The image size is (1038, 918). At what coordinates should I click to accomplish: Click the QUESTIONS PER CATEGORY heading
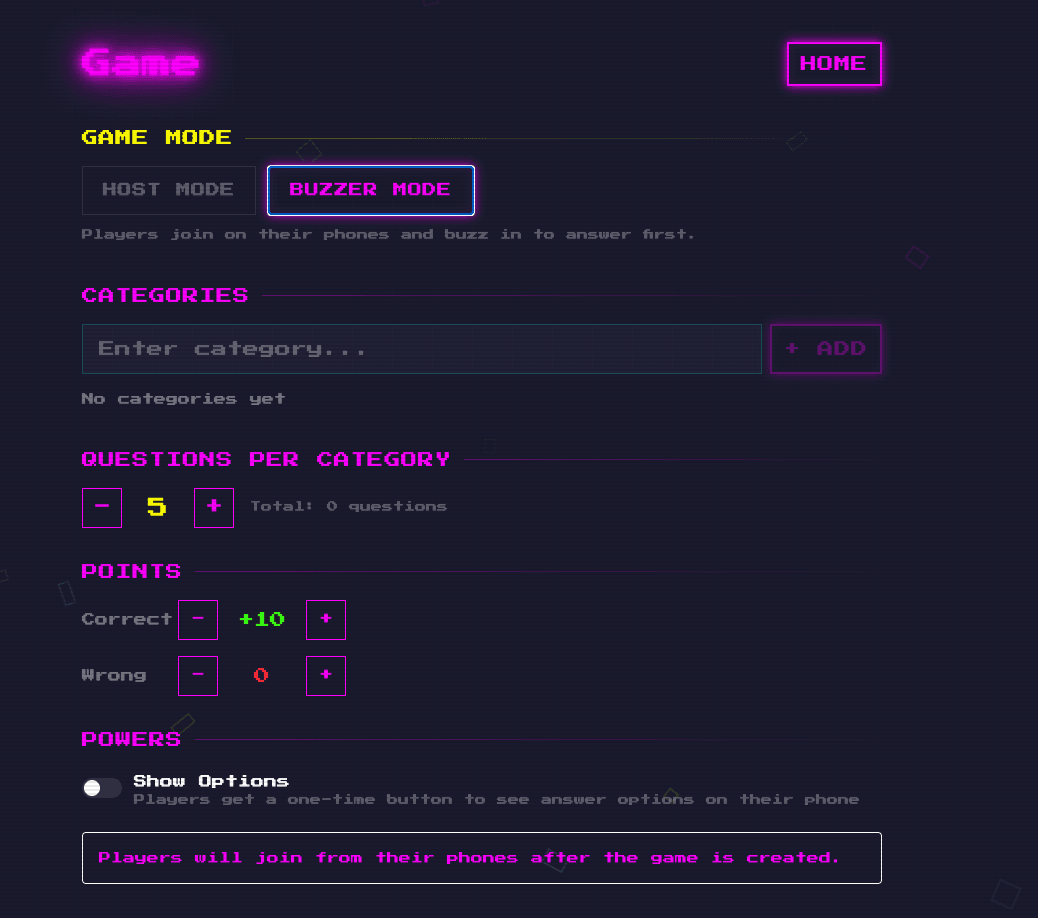265,459
